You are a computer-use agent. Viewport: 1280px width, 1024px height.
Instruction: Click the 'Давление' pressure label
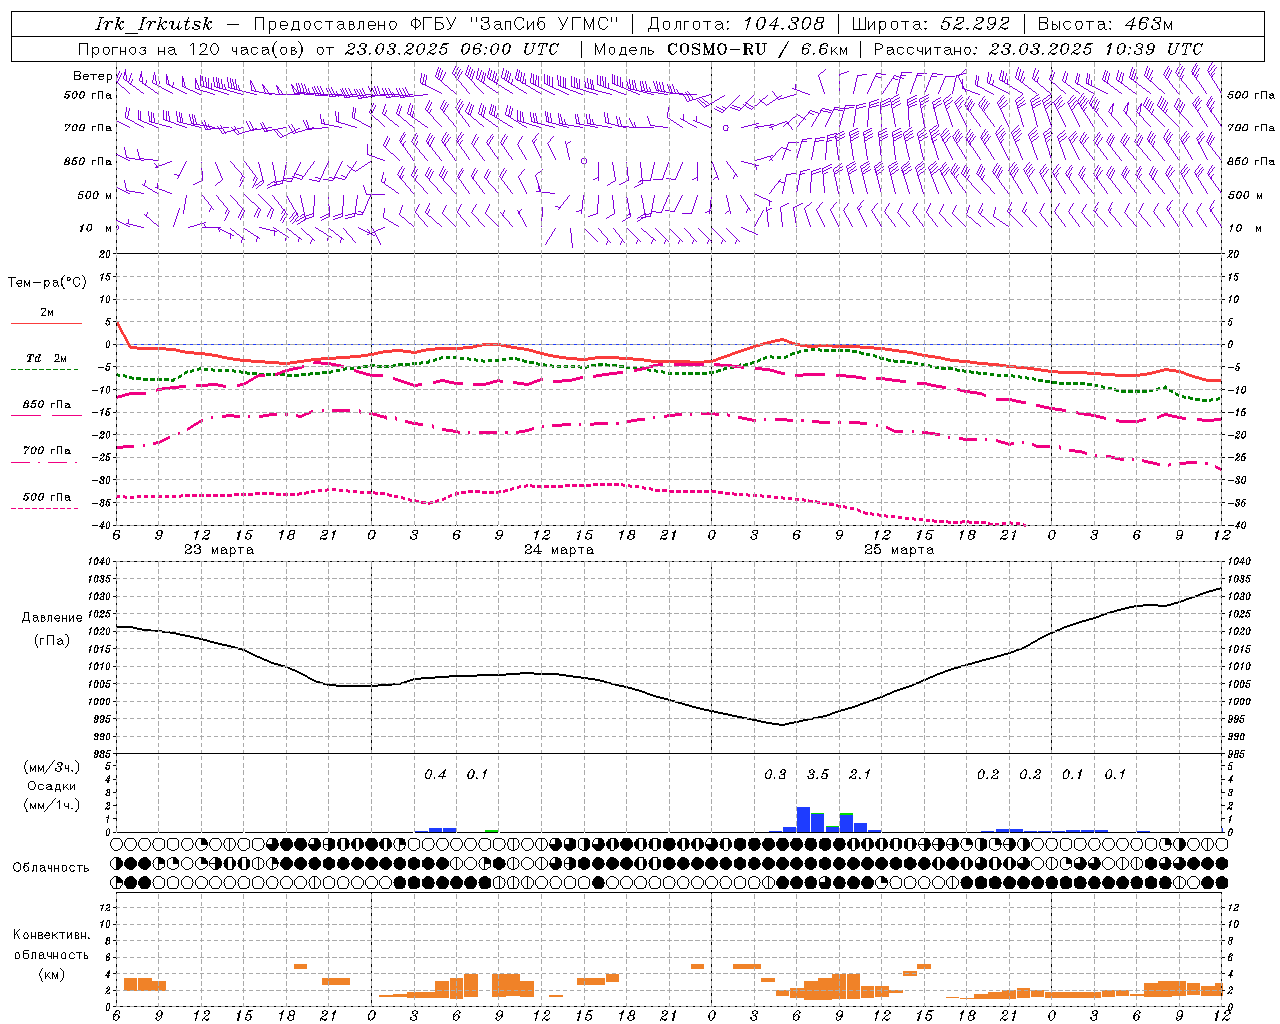(52, 618)
